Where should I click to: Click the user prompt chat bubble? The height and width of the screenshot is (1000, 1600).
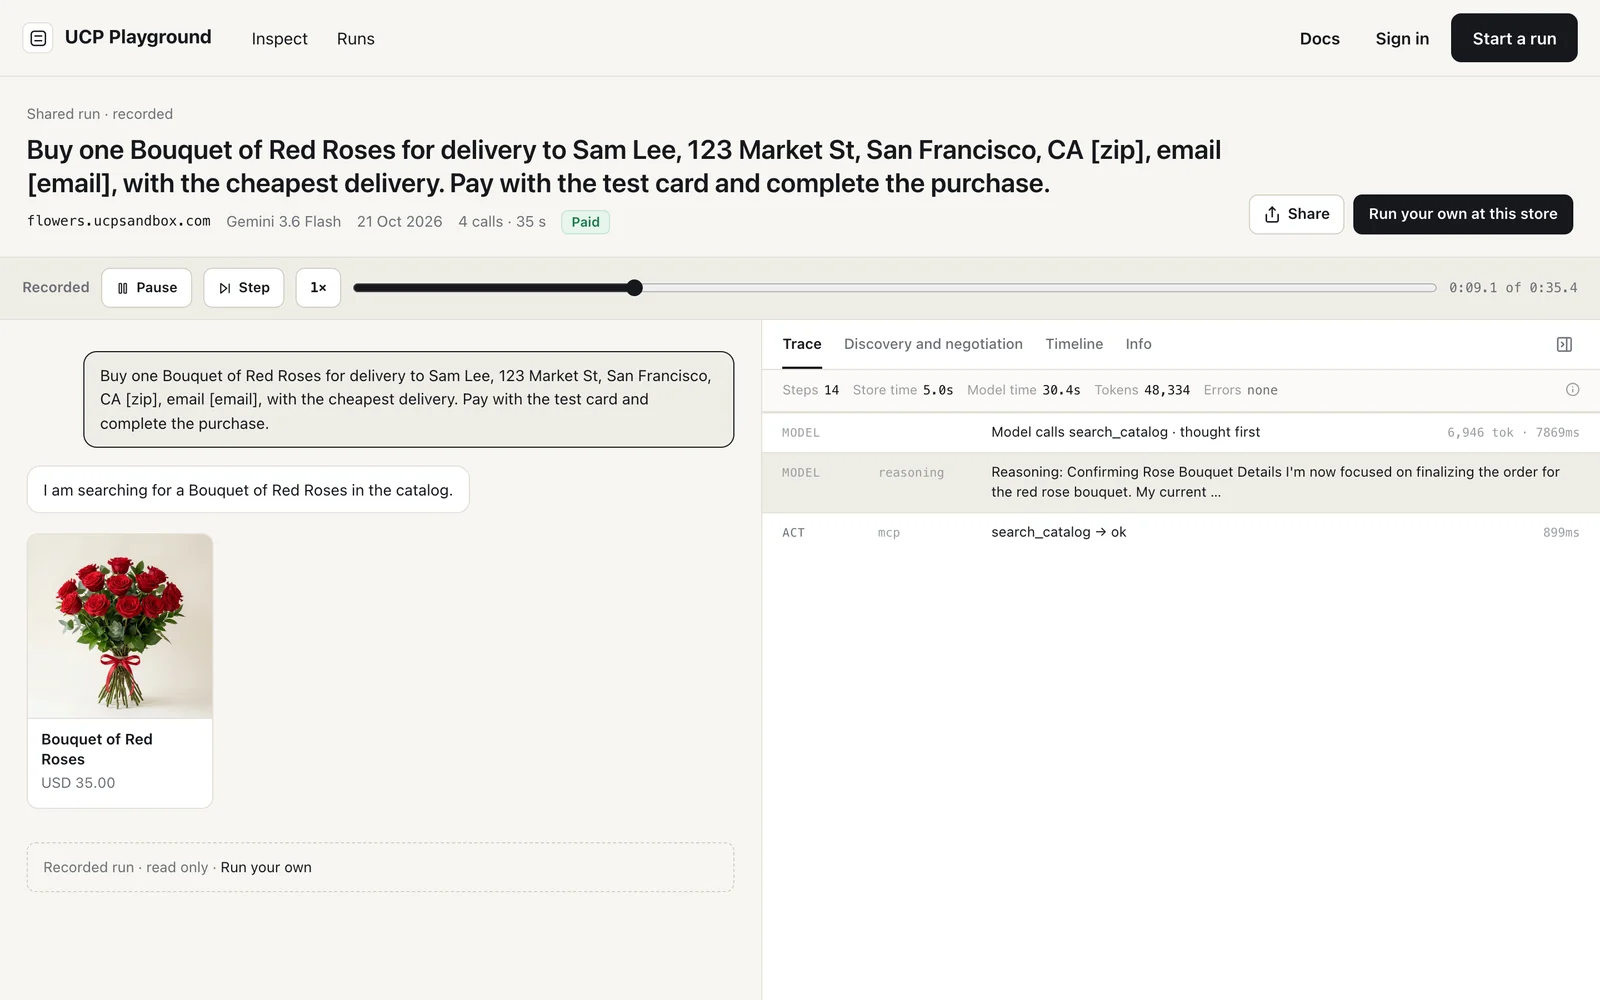pos(409,399)
